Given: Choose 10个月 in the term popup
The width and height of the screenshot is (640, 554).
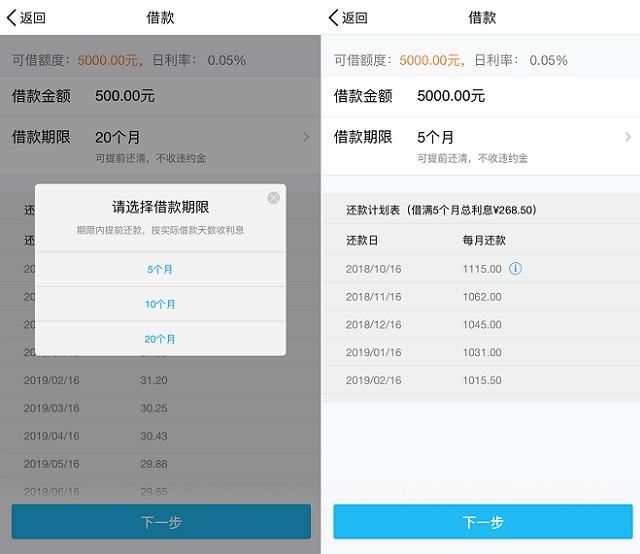Looking at the screenshot, I should click(x=160, y=304).
